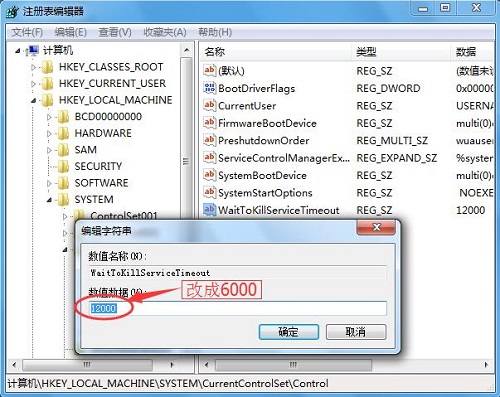Click value pane horizontal scrollbar thumb
The width and height of the screenshot is (500, 397).
[x=293, y=365]
